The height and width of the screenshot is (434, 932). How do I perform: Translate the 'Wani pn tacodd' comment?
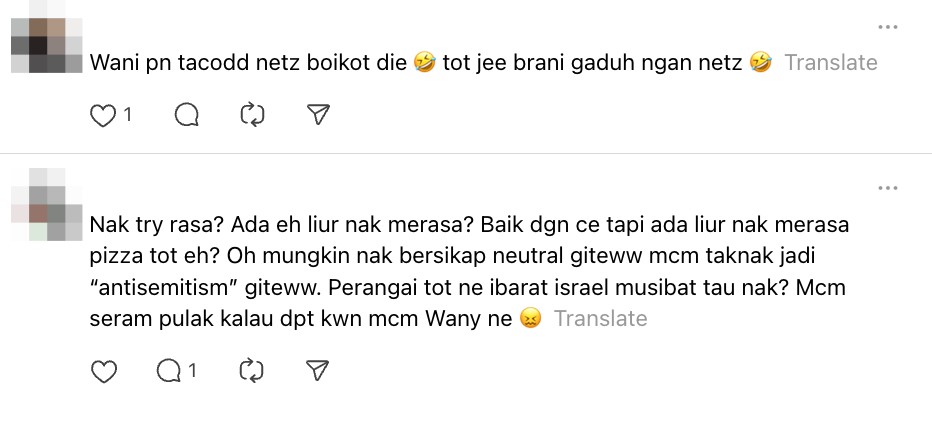point(830,63)
